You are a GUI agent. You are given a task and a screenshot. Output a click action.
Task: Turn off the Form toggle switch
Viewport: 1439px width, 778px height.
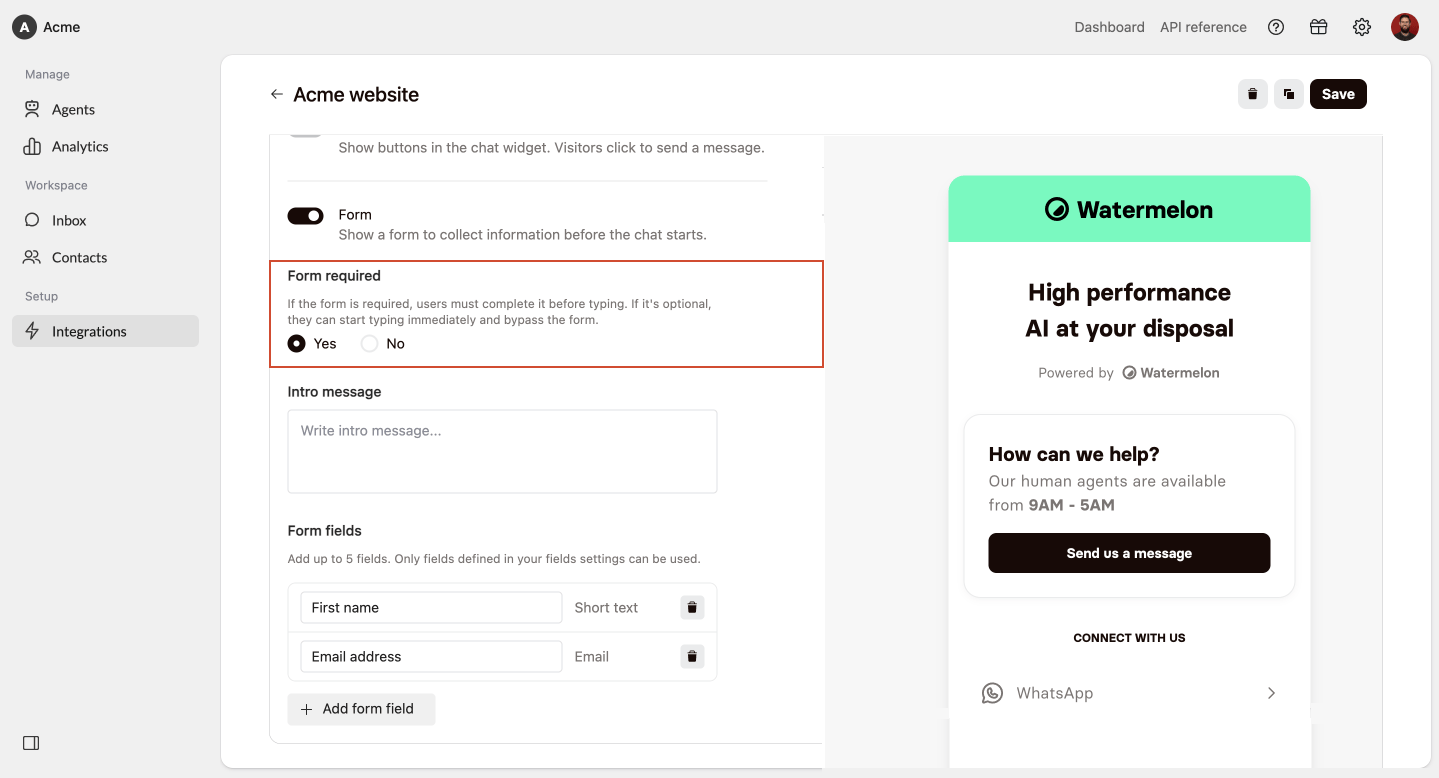pos(306,215)
